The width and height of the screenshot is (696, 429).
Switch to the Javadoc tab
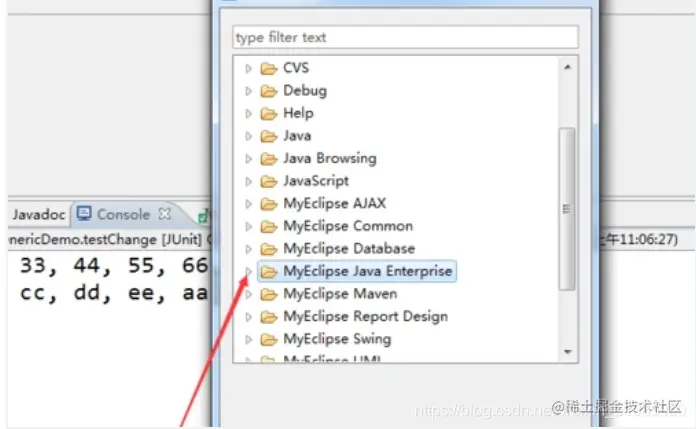point(39,214)
